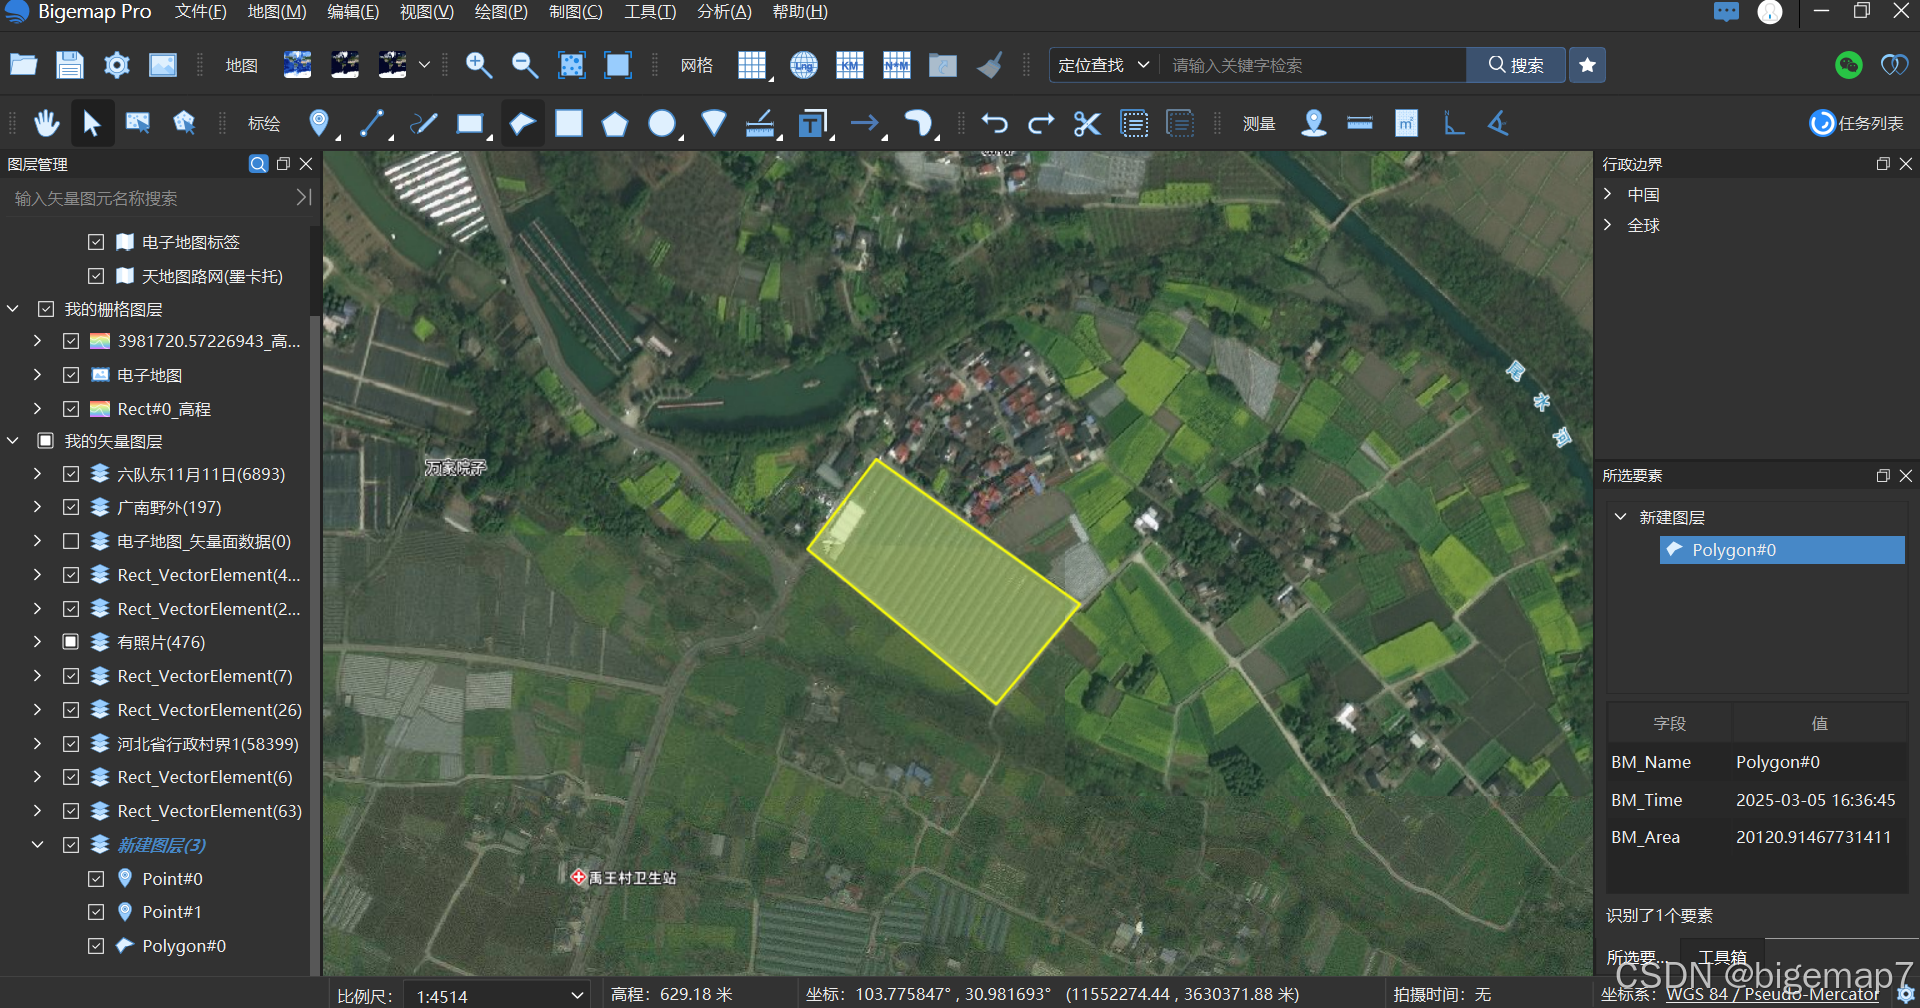Toggle the 电子地图 raster layer checkbox
This screenshot has width=1920, height=1008.
(x=71, y=375)
